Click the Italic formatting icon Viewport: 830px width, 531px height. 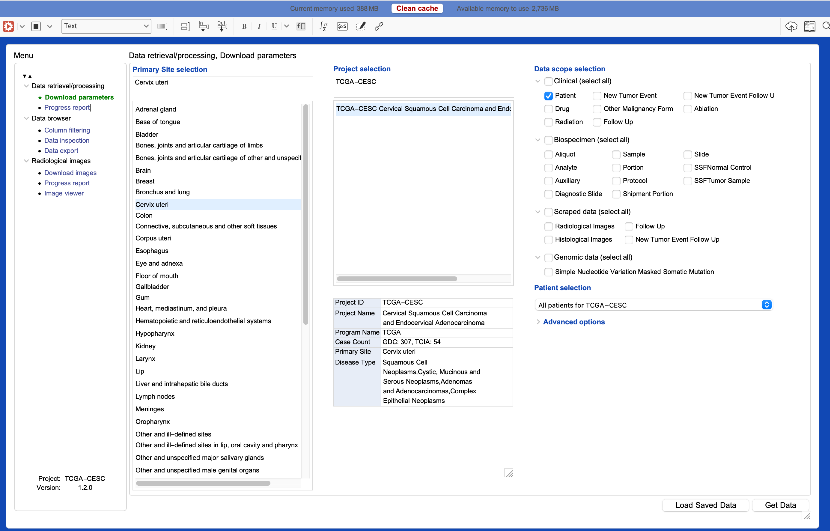click(x=258, y=26)
